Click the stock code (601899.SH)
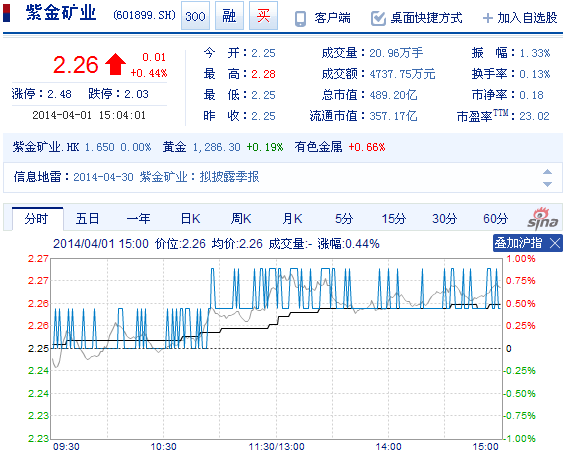Viewport: 563px width, 453px height. 145,15
